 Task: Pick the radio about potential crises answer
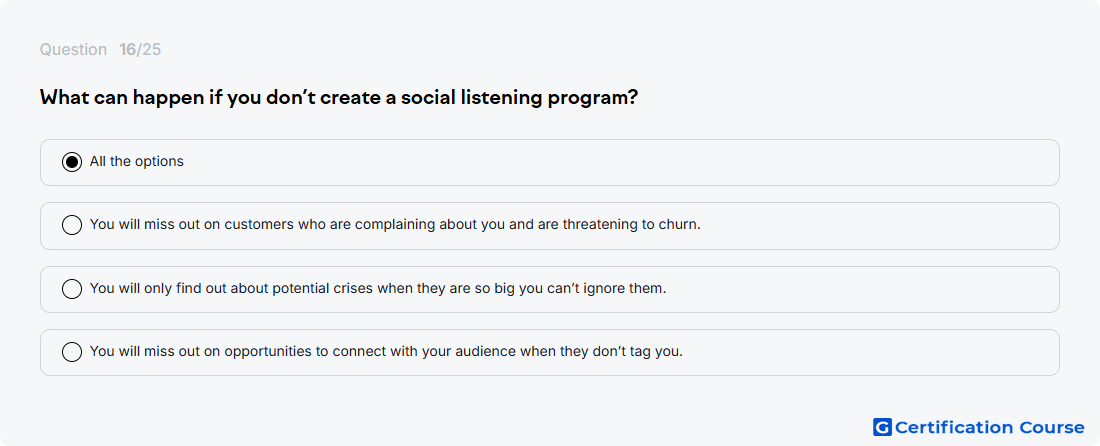[x=72, y=289]
